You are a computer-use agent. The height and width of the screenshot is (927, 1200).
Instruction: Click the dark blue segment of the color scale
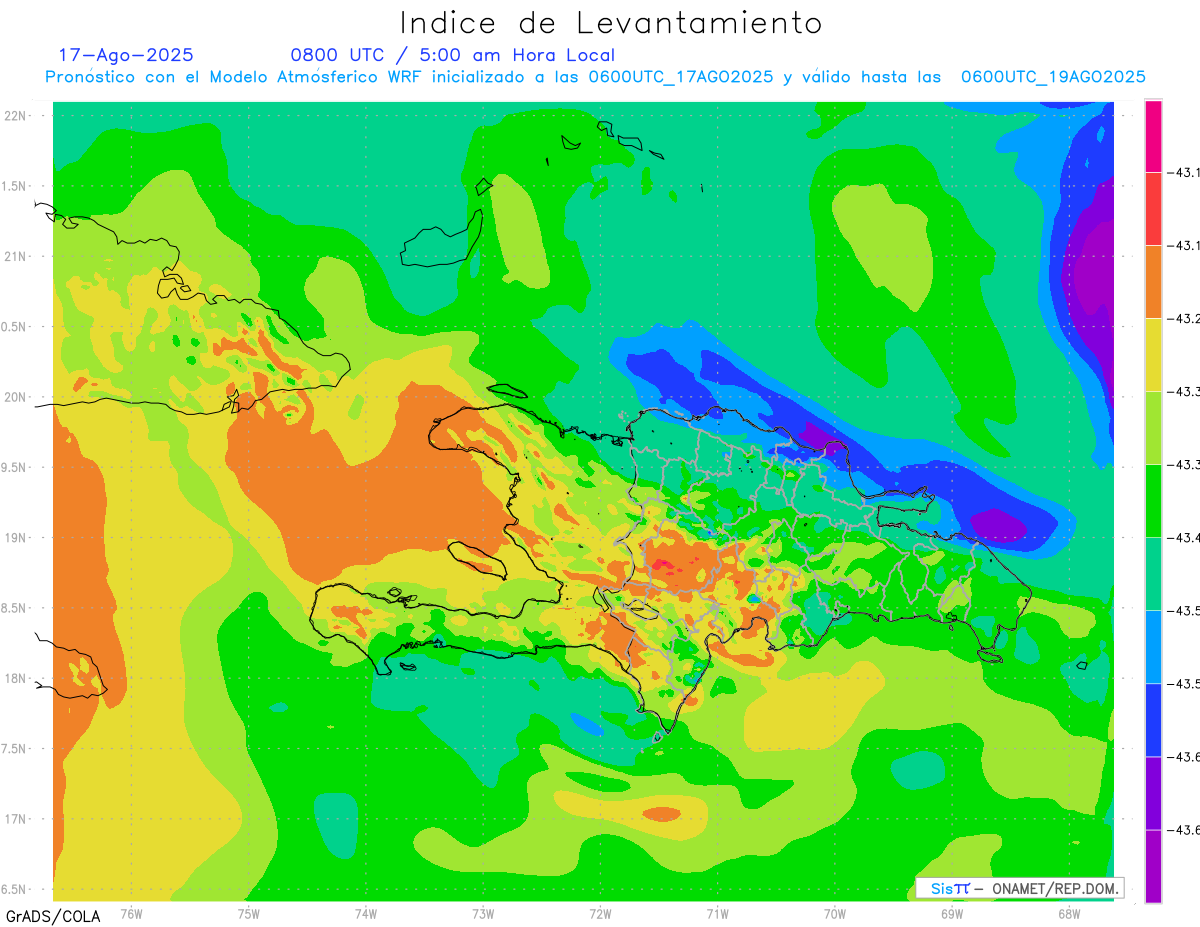click(x=1153, y=720)
